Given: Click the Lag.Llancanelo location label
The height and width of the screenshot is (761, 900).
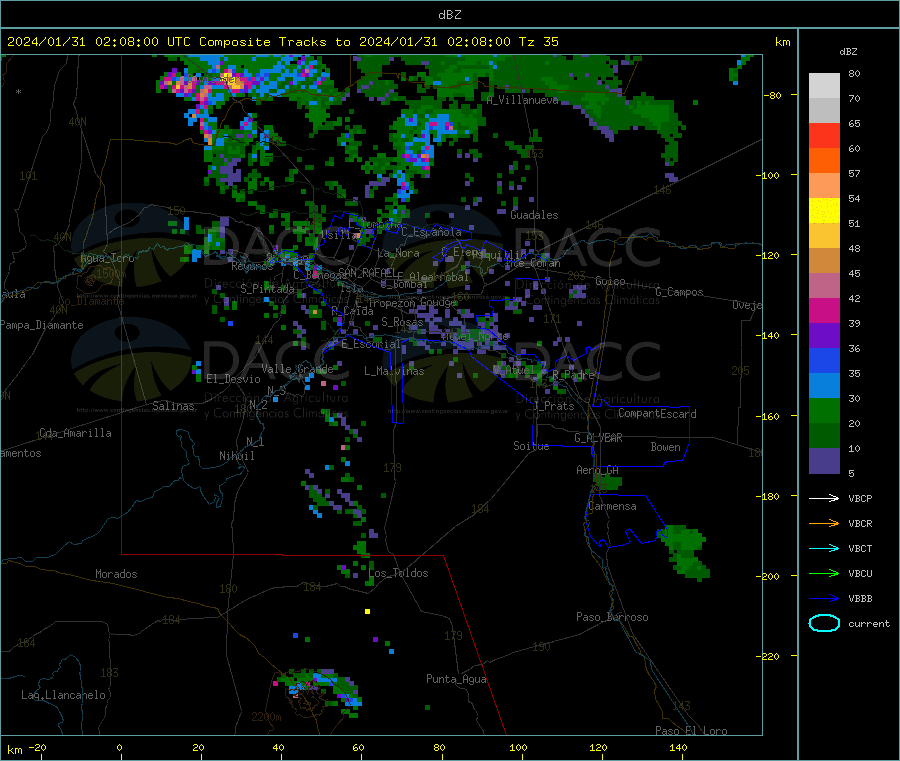Looking at the screenshot, I should [x=63, y=695].
